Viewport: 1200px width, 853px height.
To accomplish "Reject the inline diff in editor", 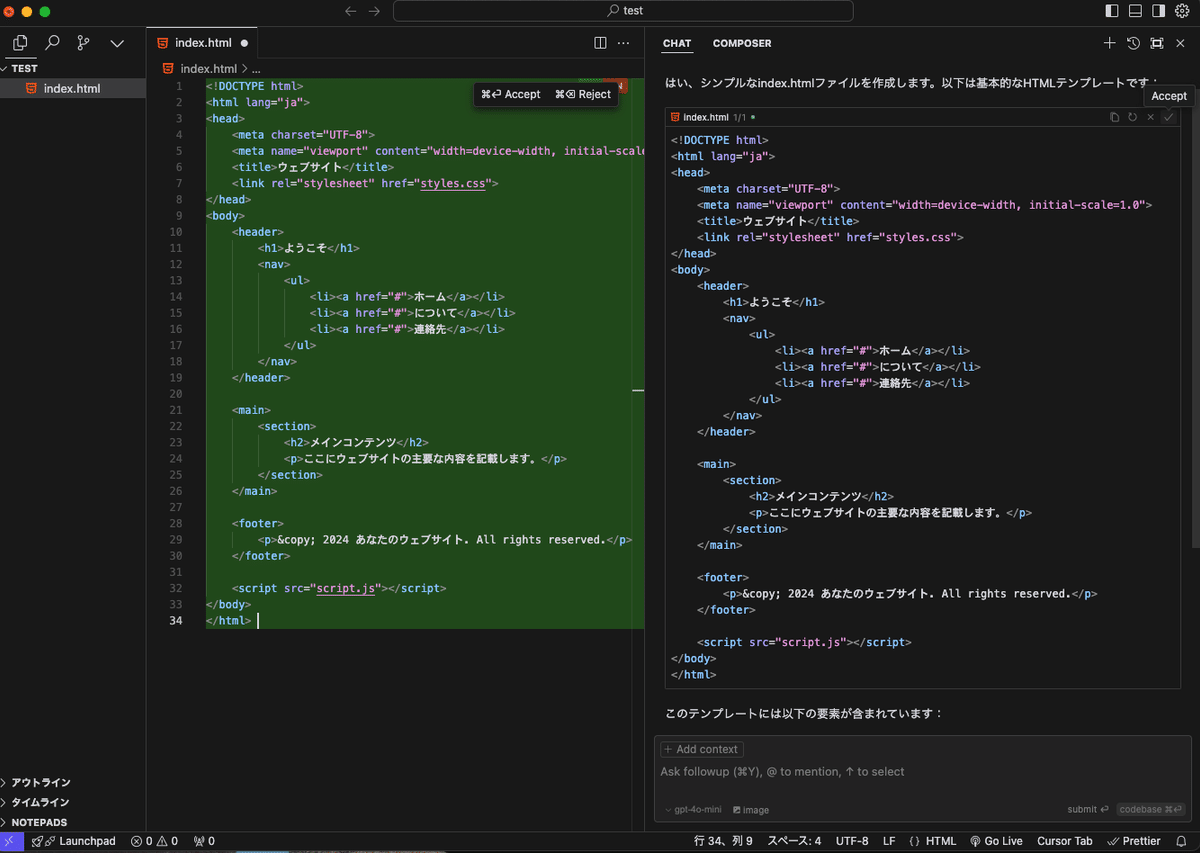I will [x=583, y=94].
